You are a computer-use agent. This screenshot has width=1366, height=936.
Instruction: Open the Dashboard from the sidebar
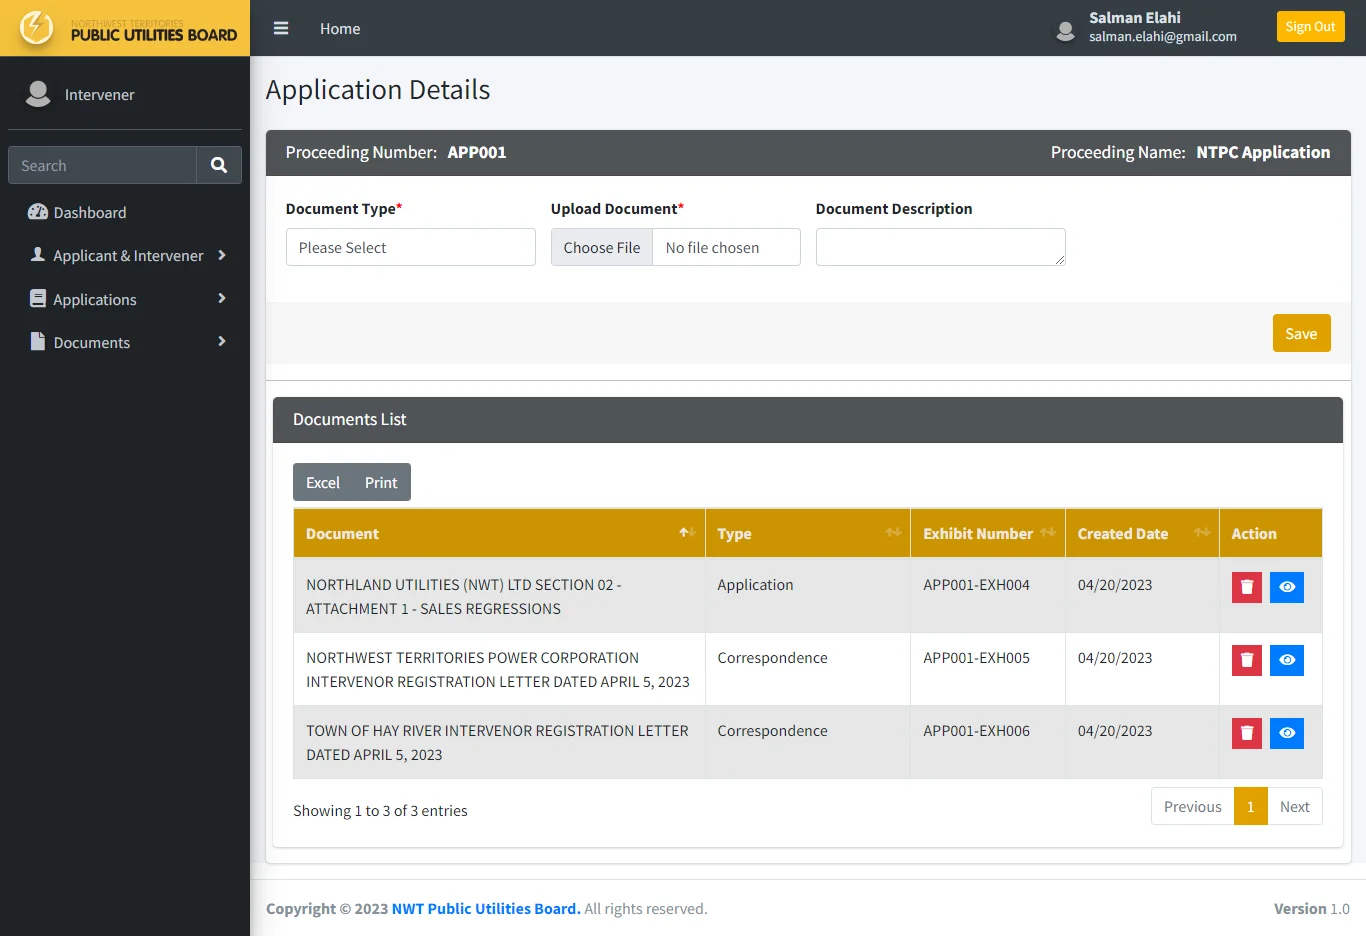90,213
